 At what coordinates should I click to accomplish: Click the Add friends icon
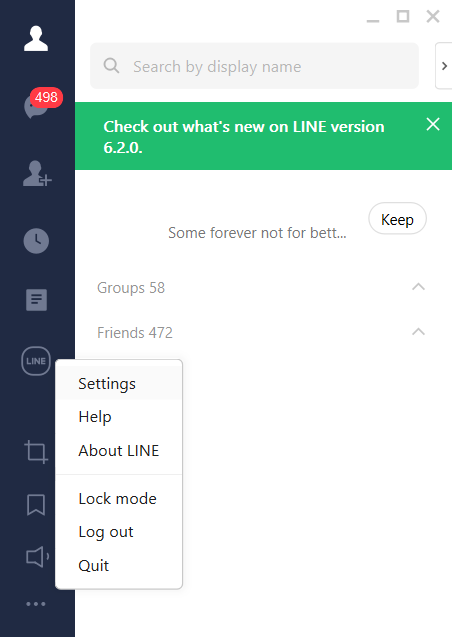[37, 173]
